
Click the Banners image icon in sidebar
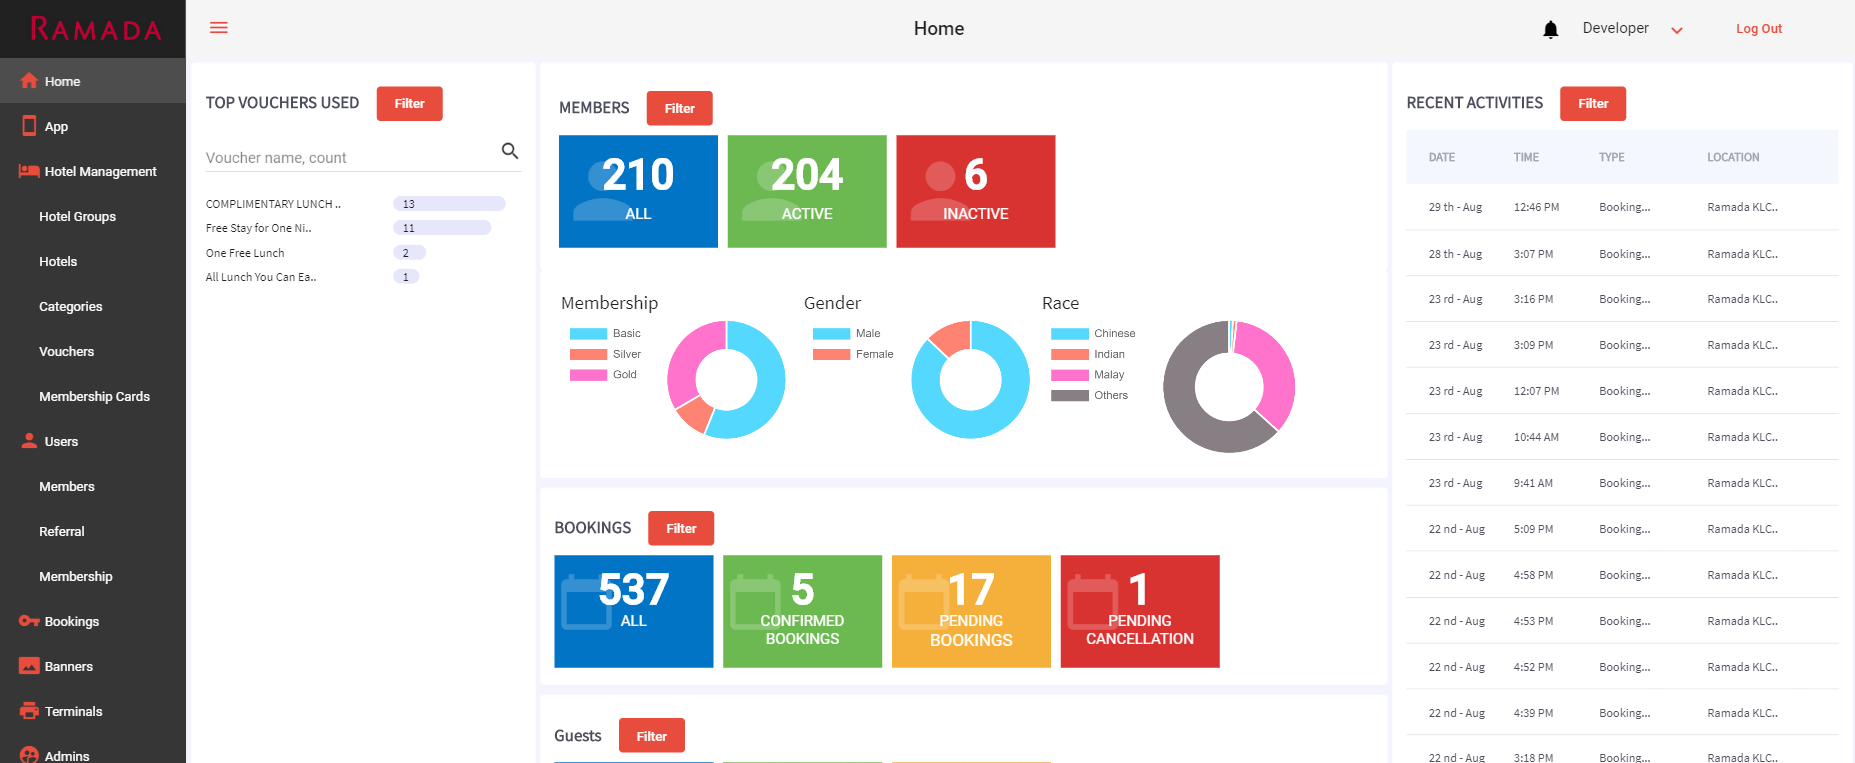coord(30,666)
